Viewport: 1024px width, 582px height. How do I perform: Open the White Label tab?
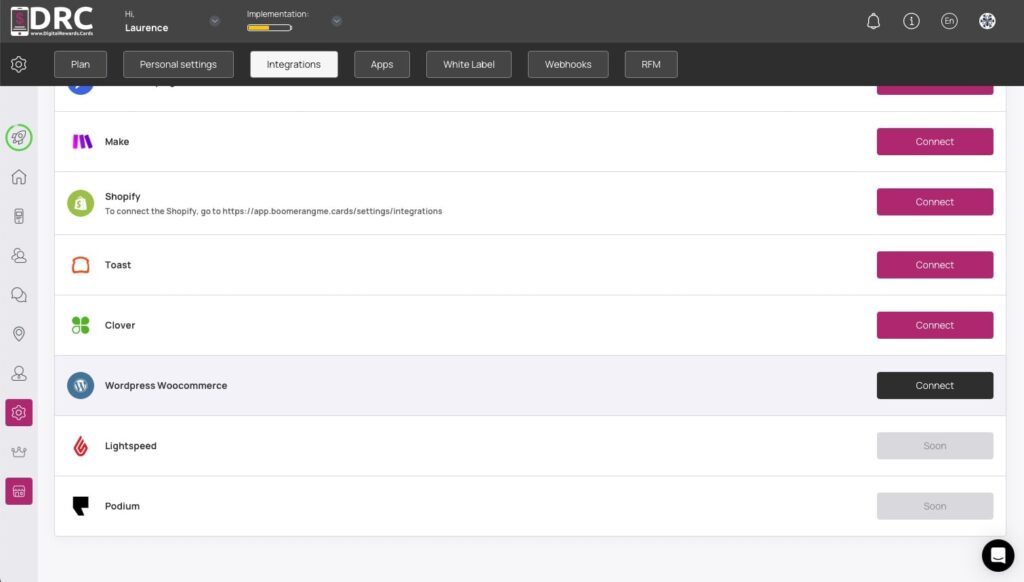pos(469,64)
